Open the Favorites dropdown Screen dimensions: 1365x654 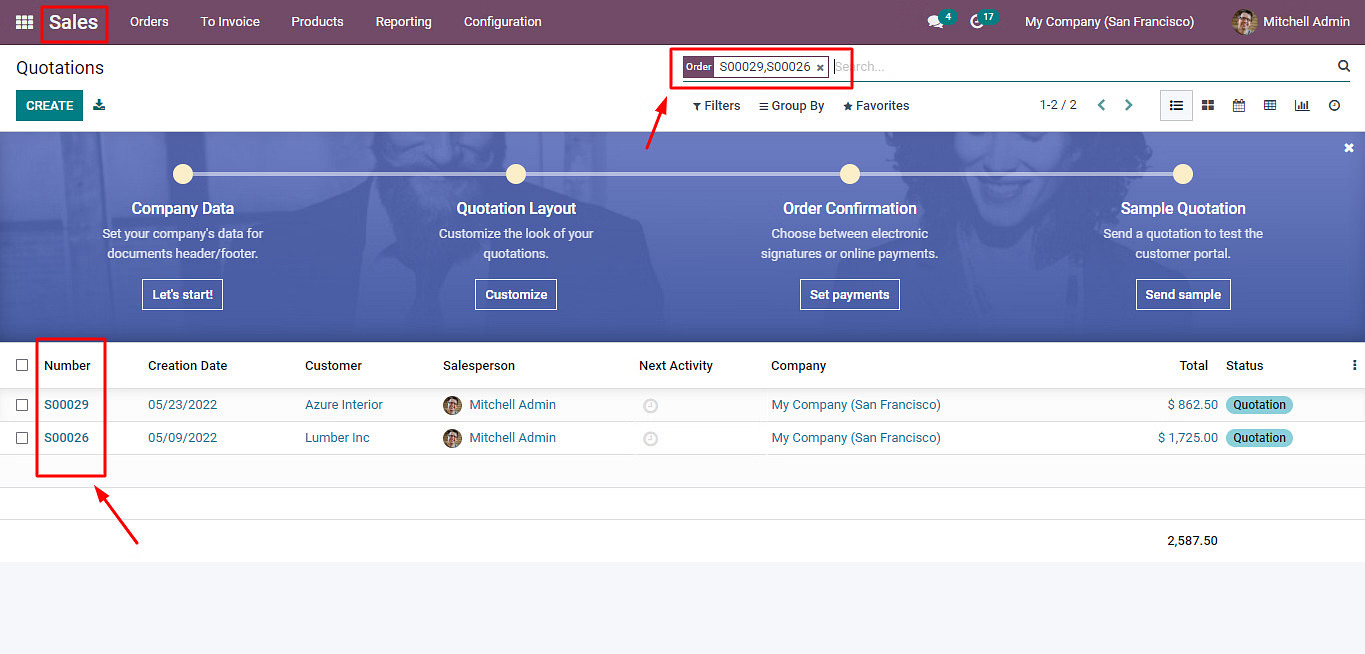876,106
